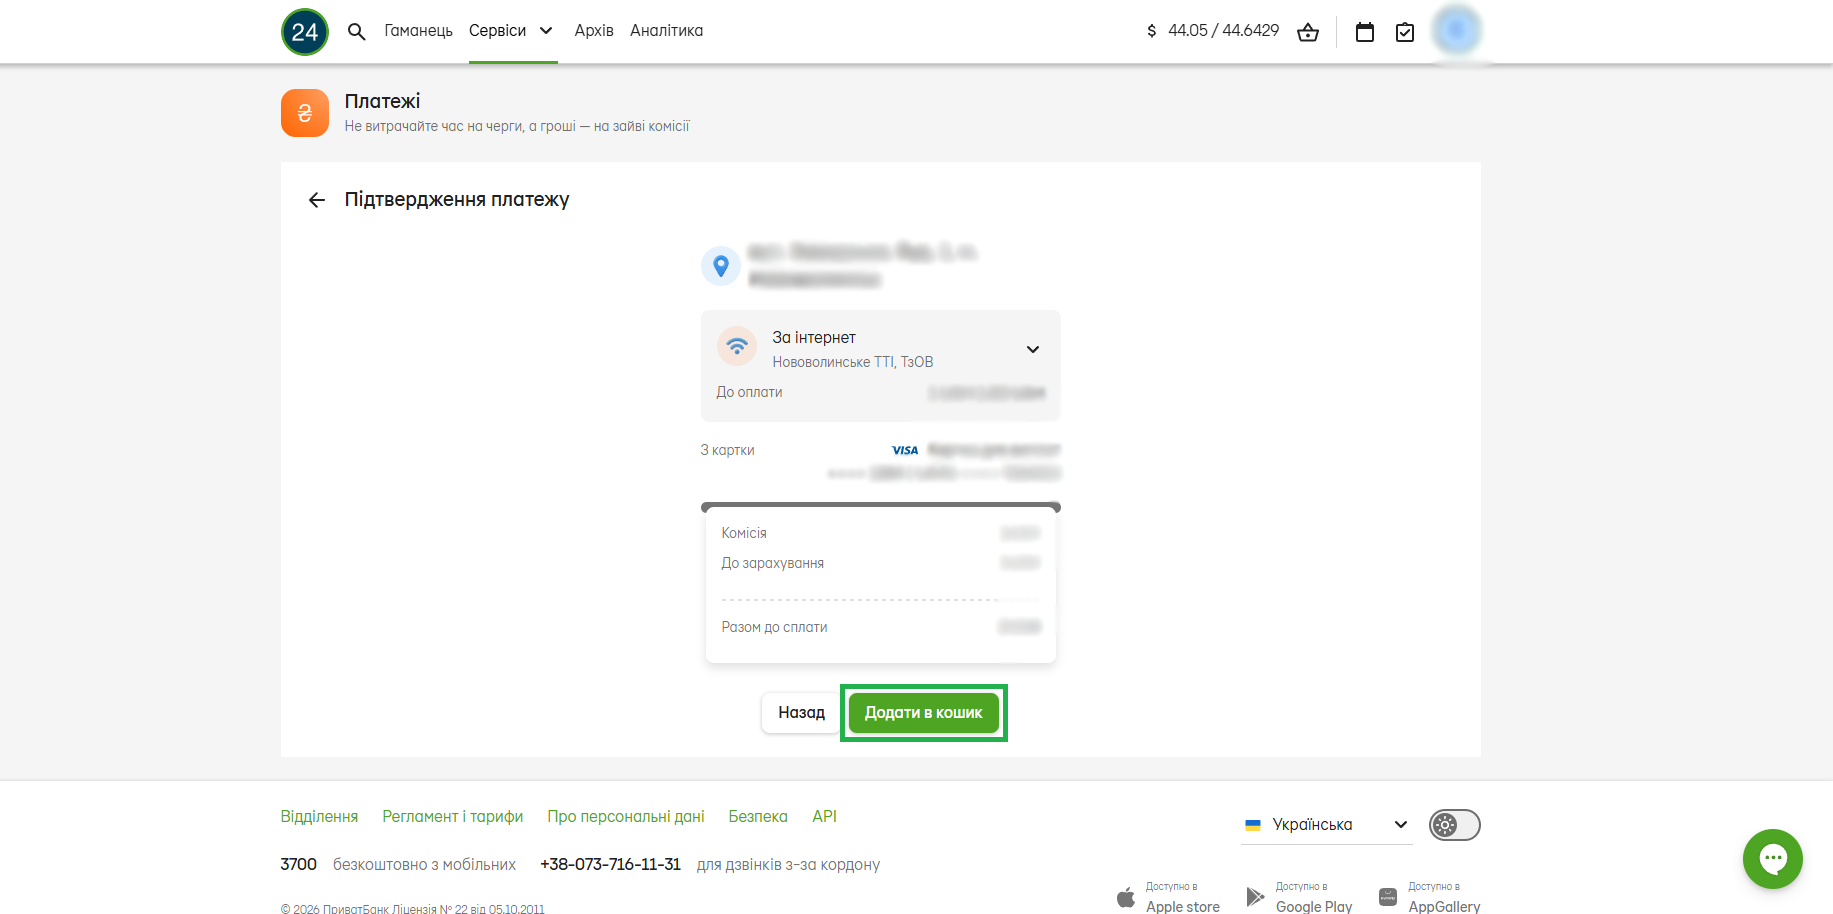The height and width of the screenshot is (914, 1833).
Task: Click the copyright ПриватБанк license text
Action: click(413, 909)
